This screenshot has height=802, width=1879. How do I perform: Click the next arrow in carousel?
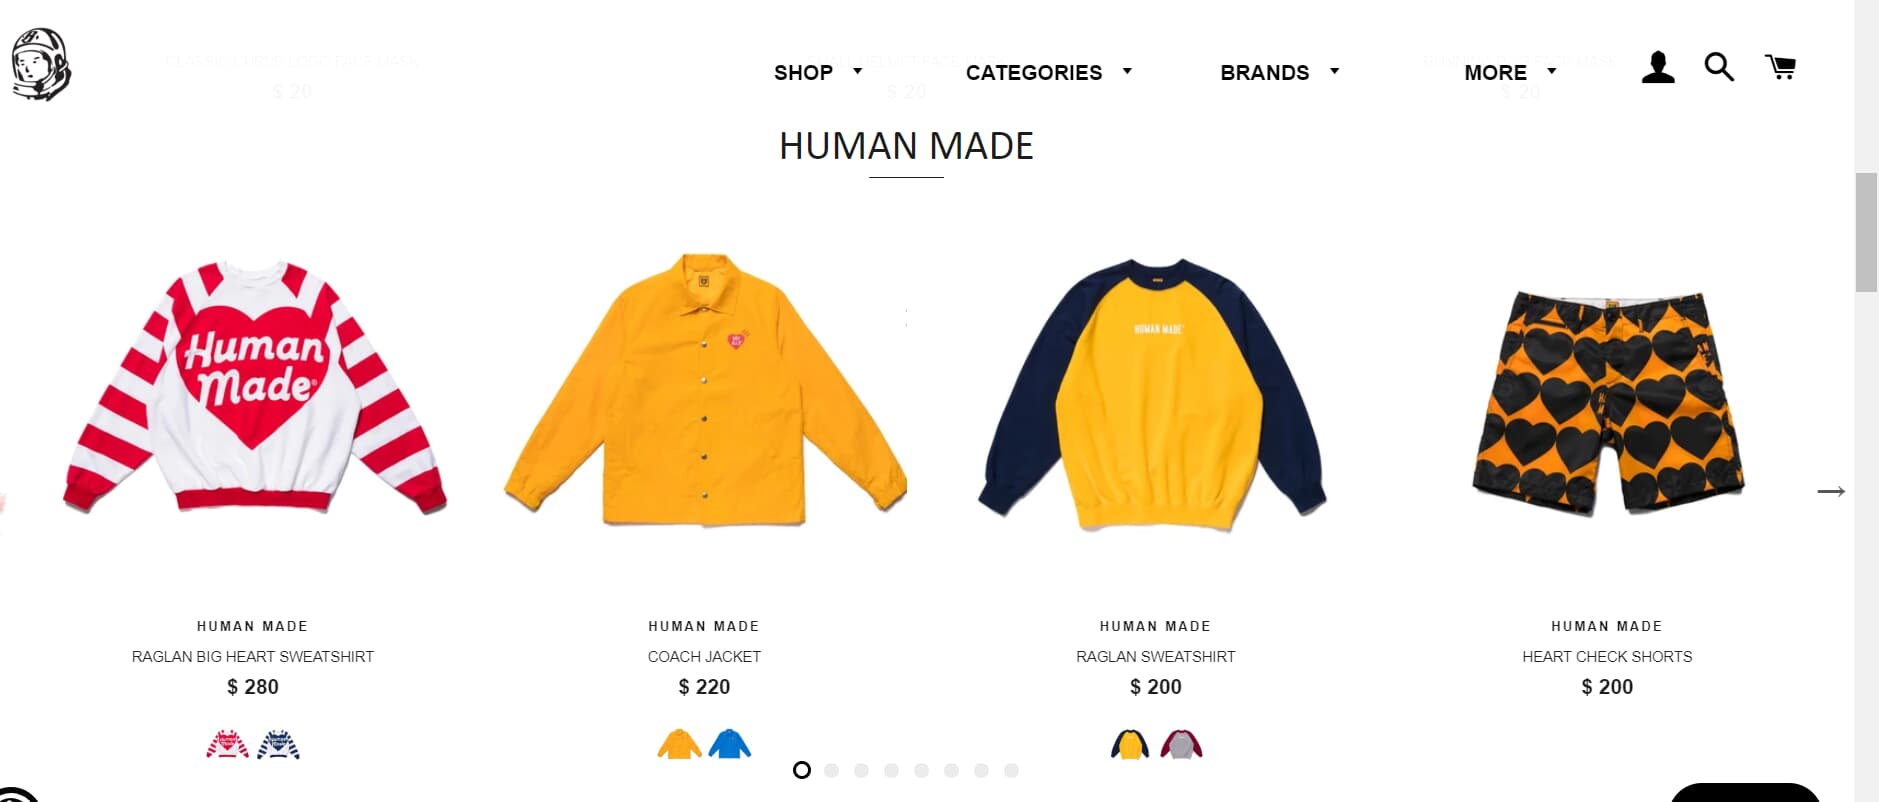click(x=1831, y=491)
